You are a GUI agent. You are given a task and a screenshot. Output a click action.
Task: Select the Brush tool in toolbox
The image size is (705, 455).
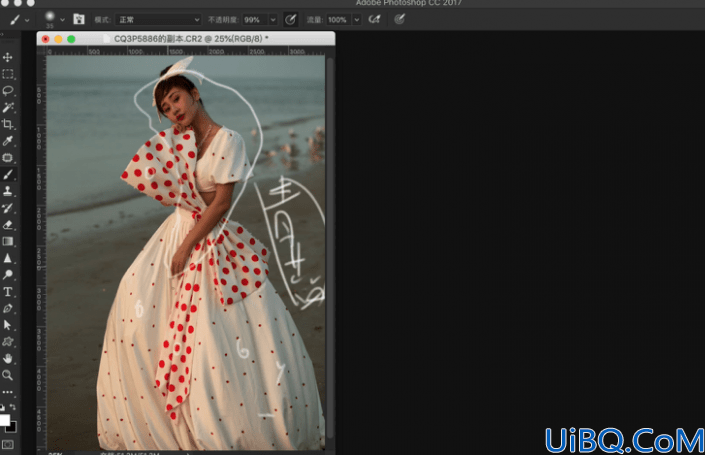8,174
